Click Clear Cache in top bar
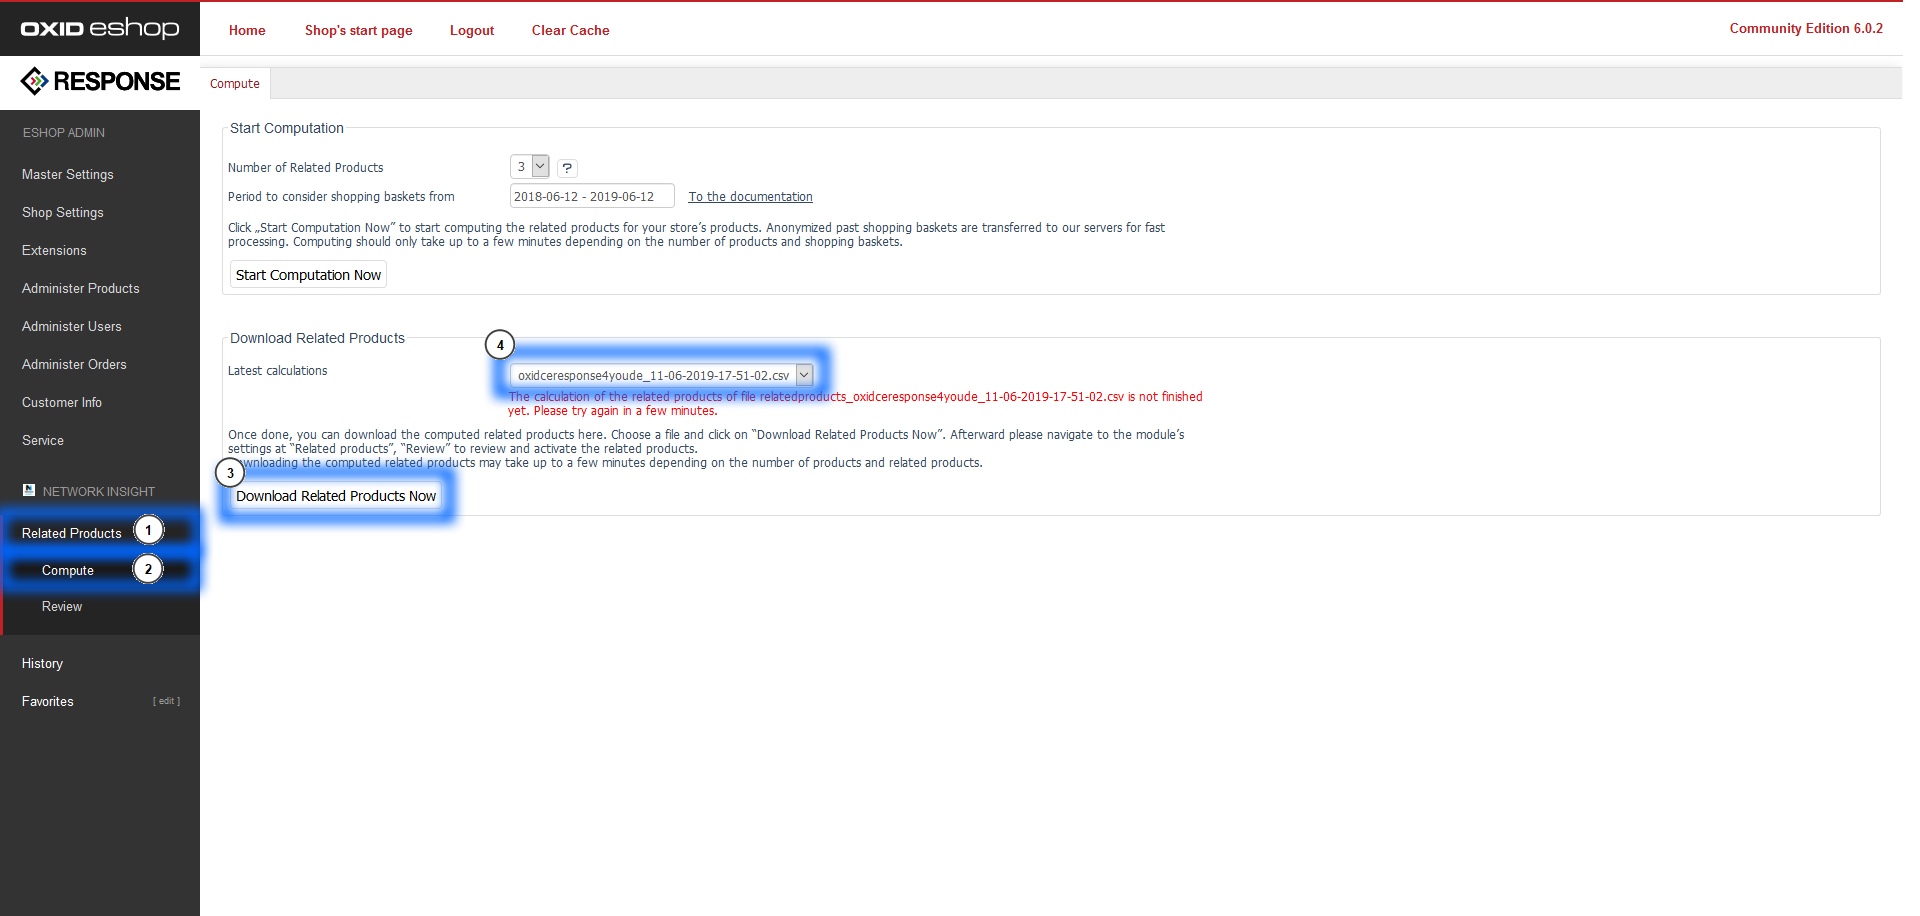 point(570,30)
